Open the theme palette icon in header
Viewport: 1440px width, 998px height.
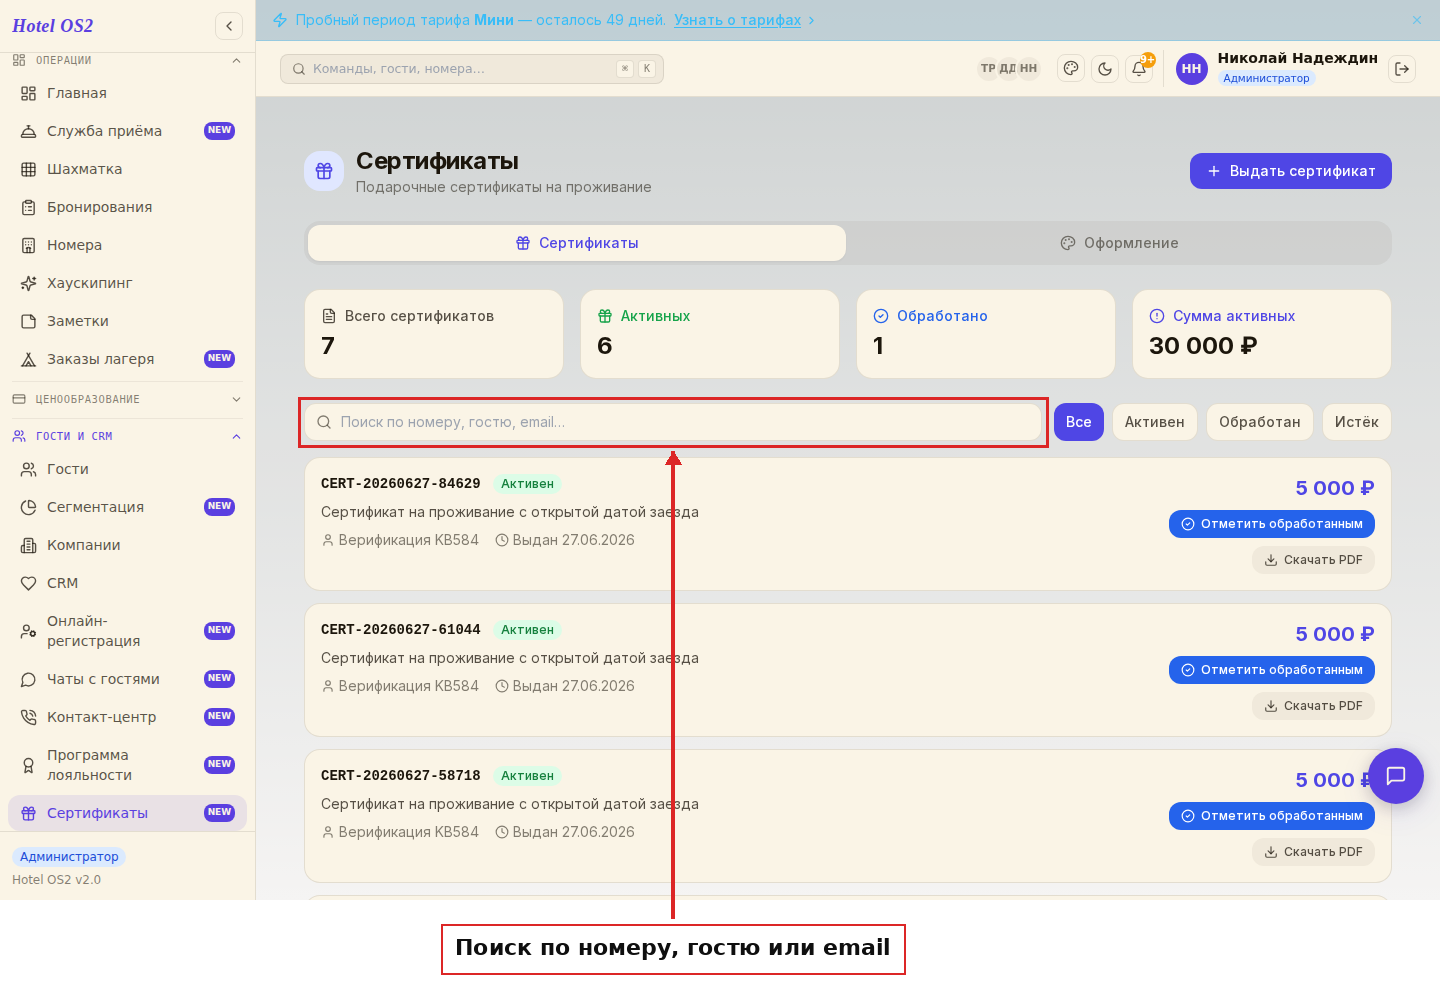pos(1071,69)
